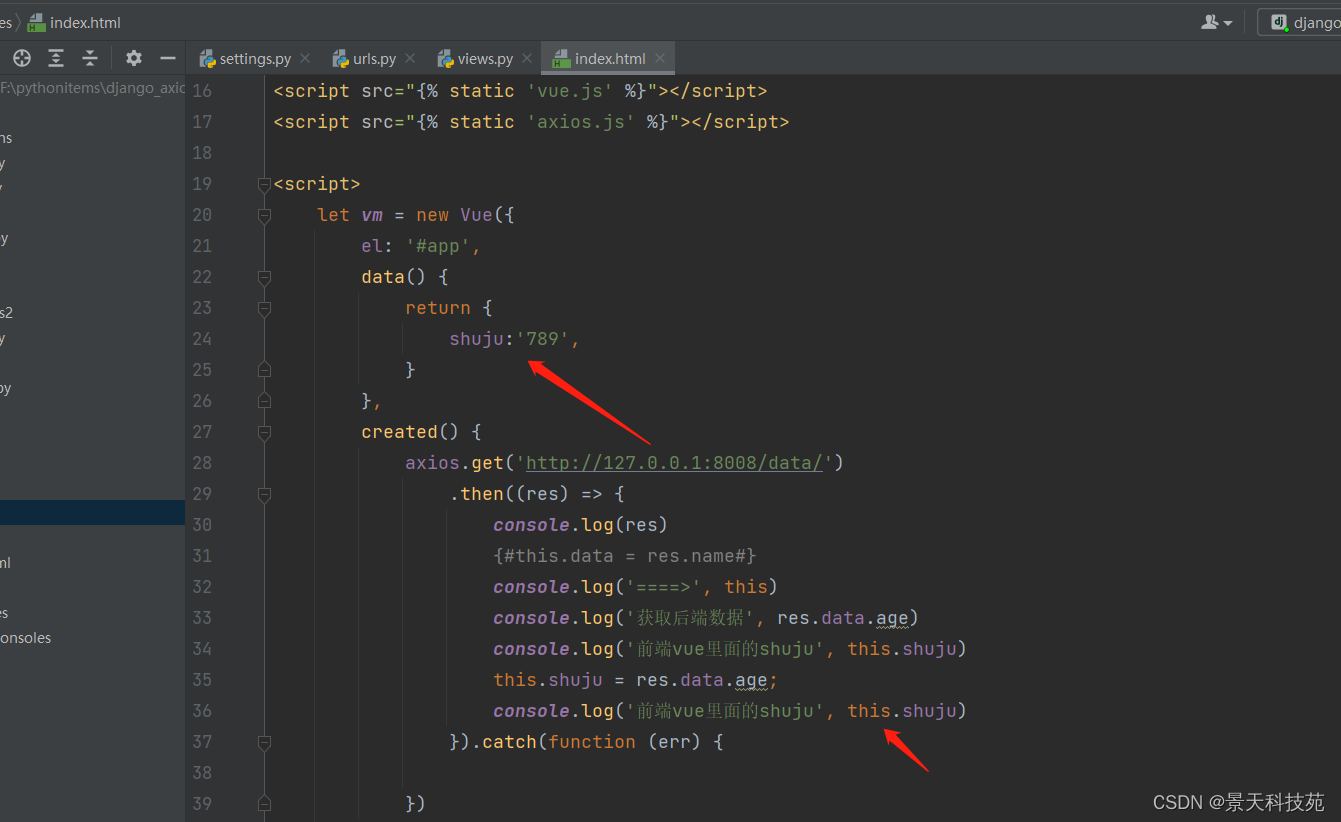
Task: Click index.html in the breadcrumb bar
Action: pyautogui.click(x=74, y=22)
